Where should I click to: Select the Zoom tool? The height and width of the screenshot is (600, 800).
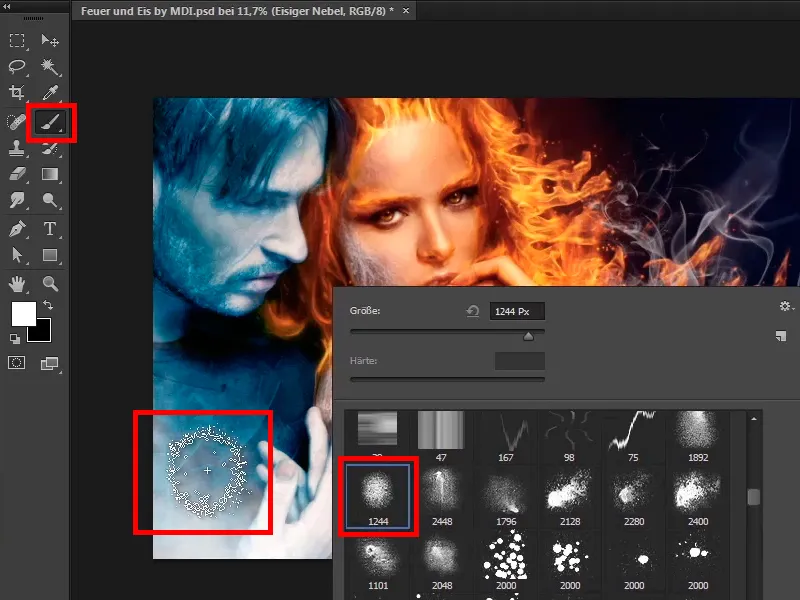[50, 284]
